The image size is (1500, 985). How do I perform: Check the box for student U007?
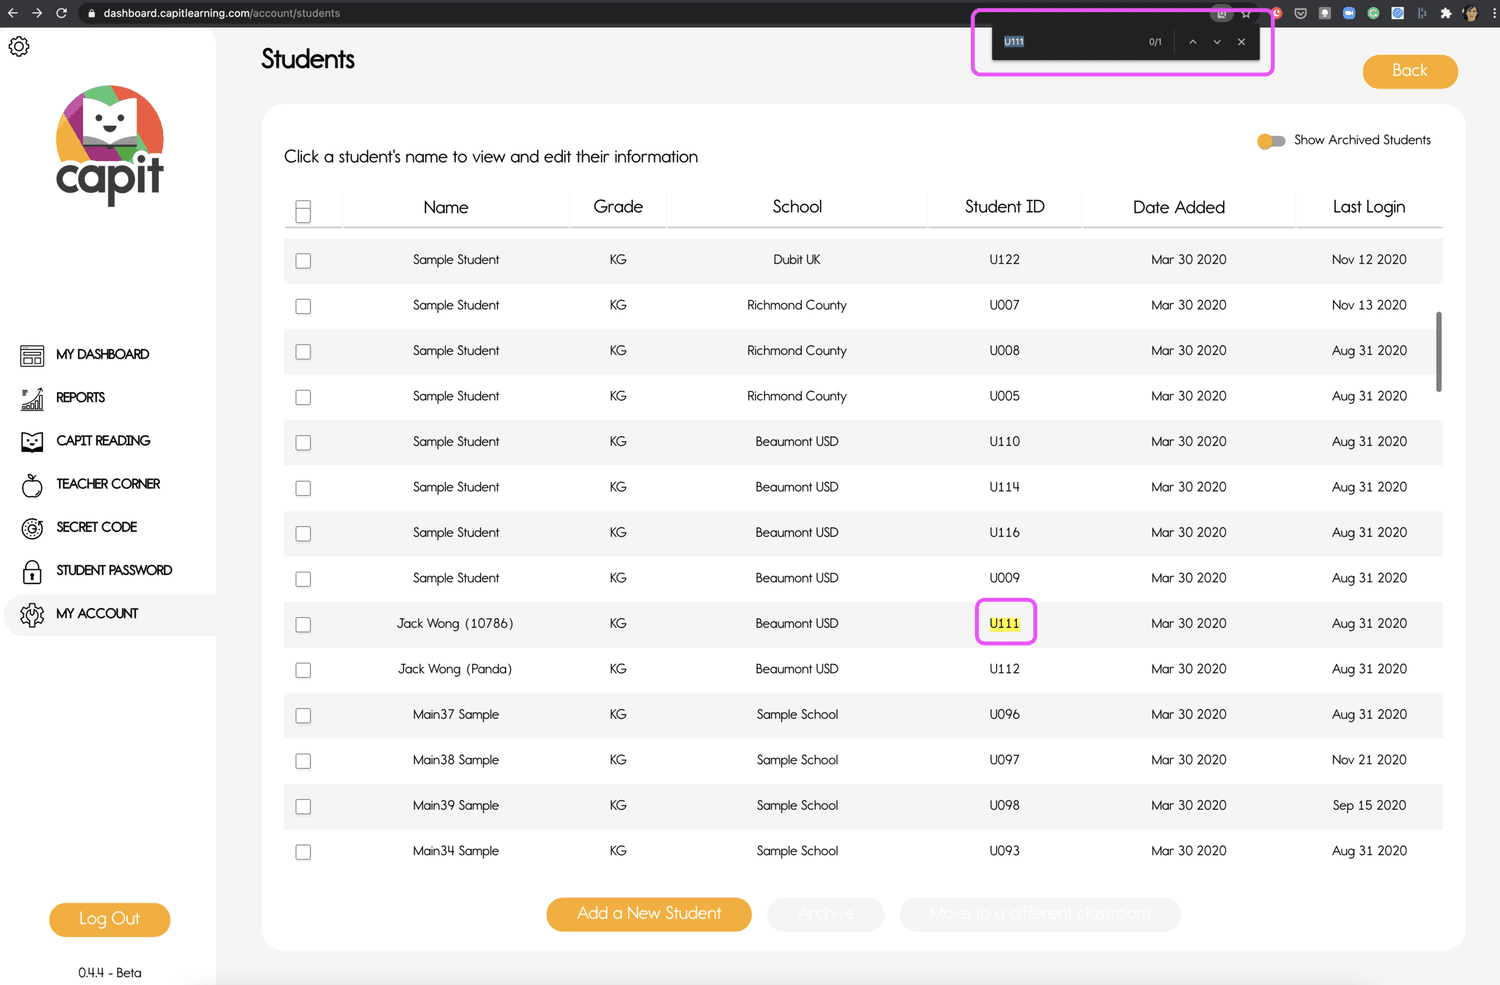(x=303, y=306)
